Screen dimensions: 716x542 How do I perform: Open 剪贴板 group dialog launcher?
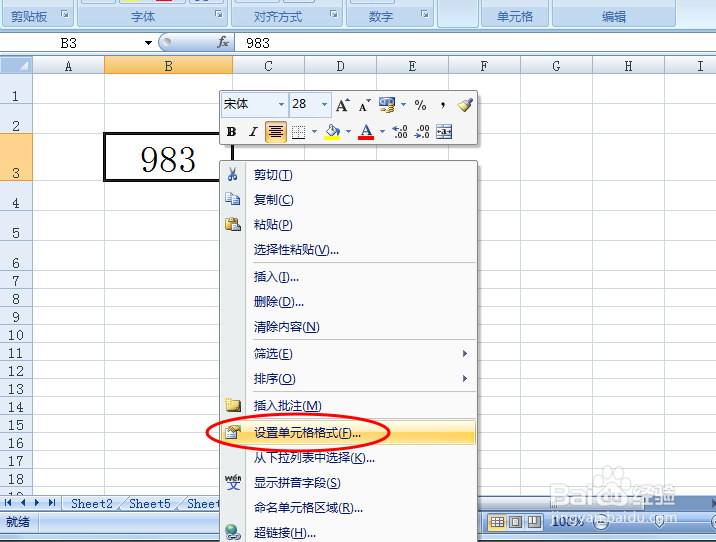point(65,15)
